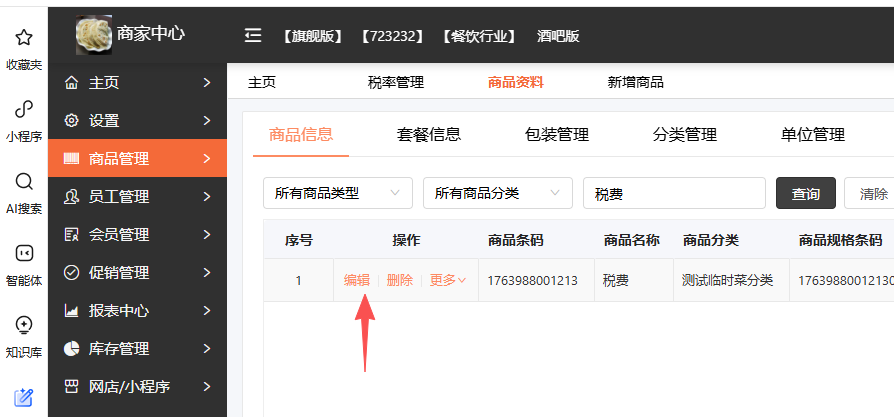This screenshot has width=894, height=417.
Task: Open the 所有商品类型 dropdown
Action: (x=337, y=193)
